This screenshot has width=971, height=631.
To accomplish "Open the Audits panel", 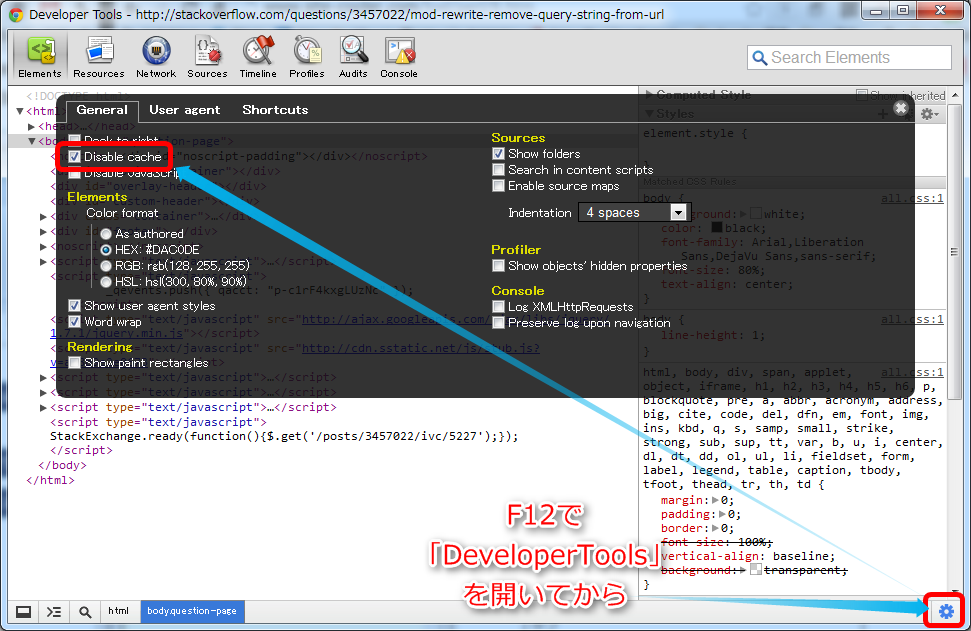I will point(353,57).
